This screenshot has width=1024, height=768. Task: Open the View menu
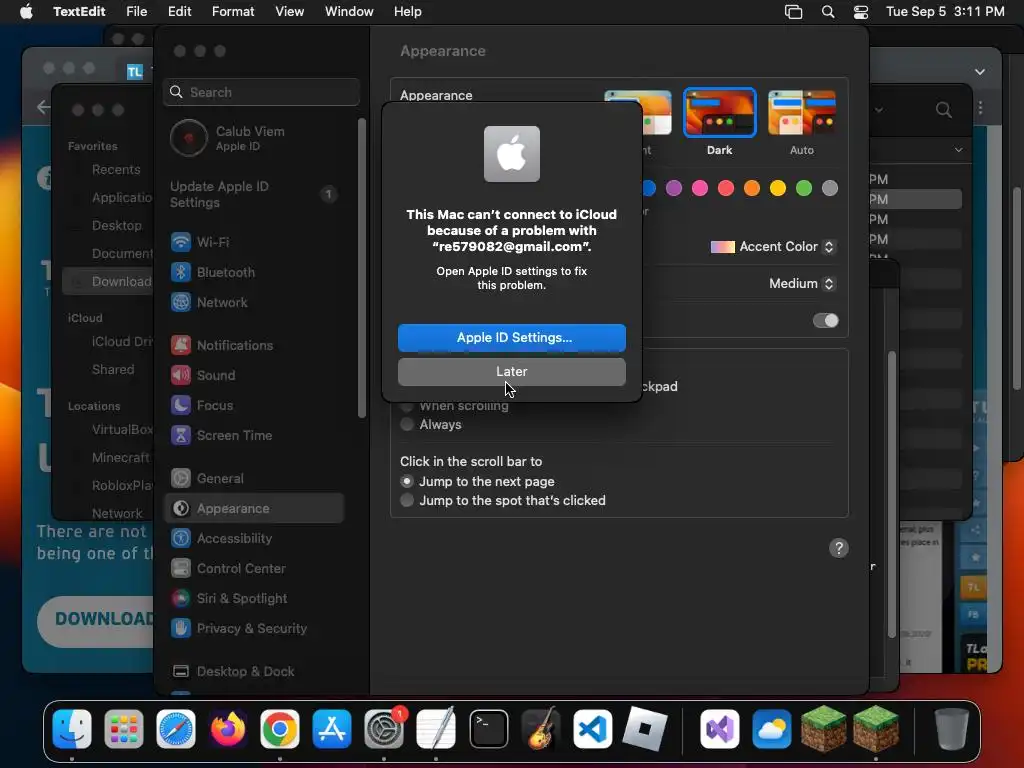(x=289, y=12)
